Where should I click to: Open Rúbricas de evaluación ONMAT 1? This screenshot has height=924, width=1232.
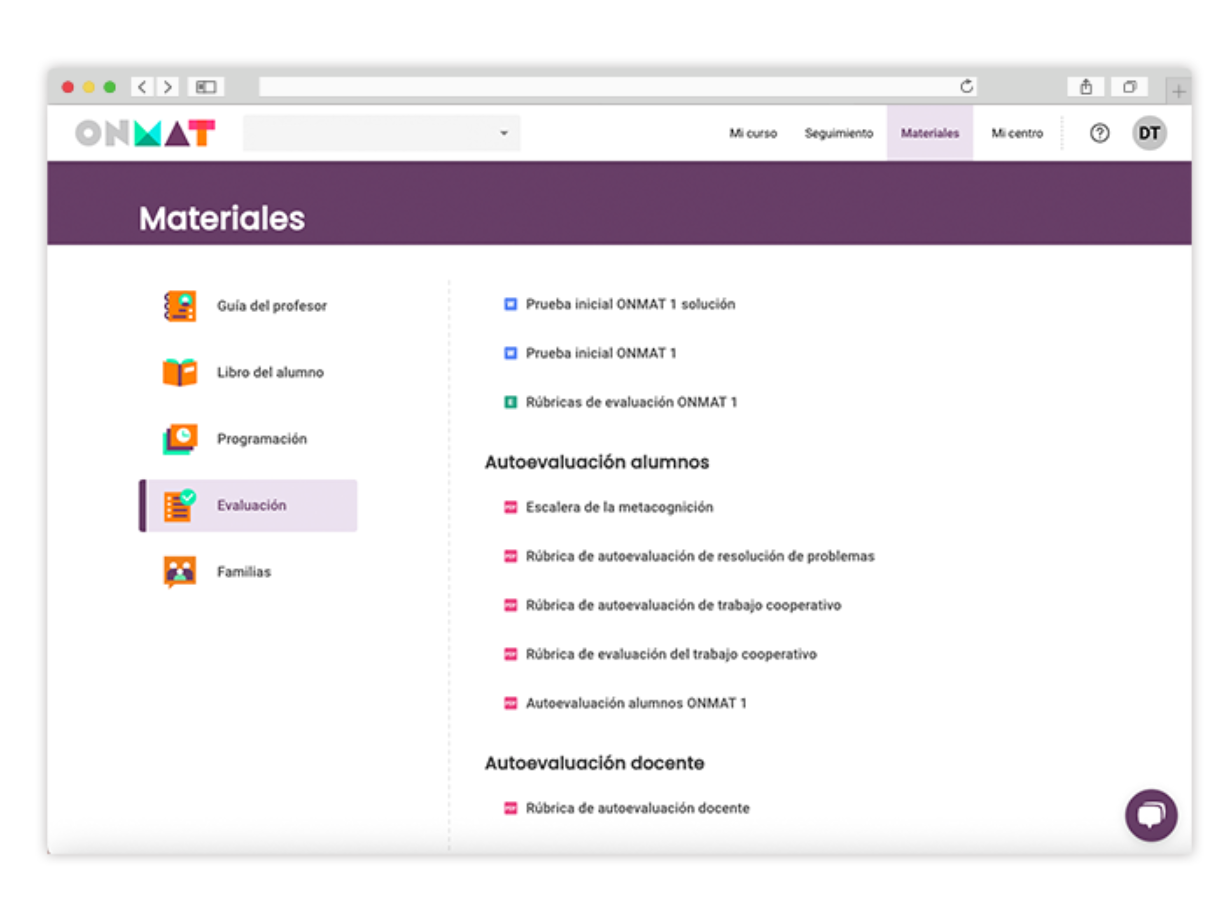coord(631,402)
